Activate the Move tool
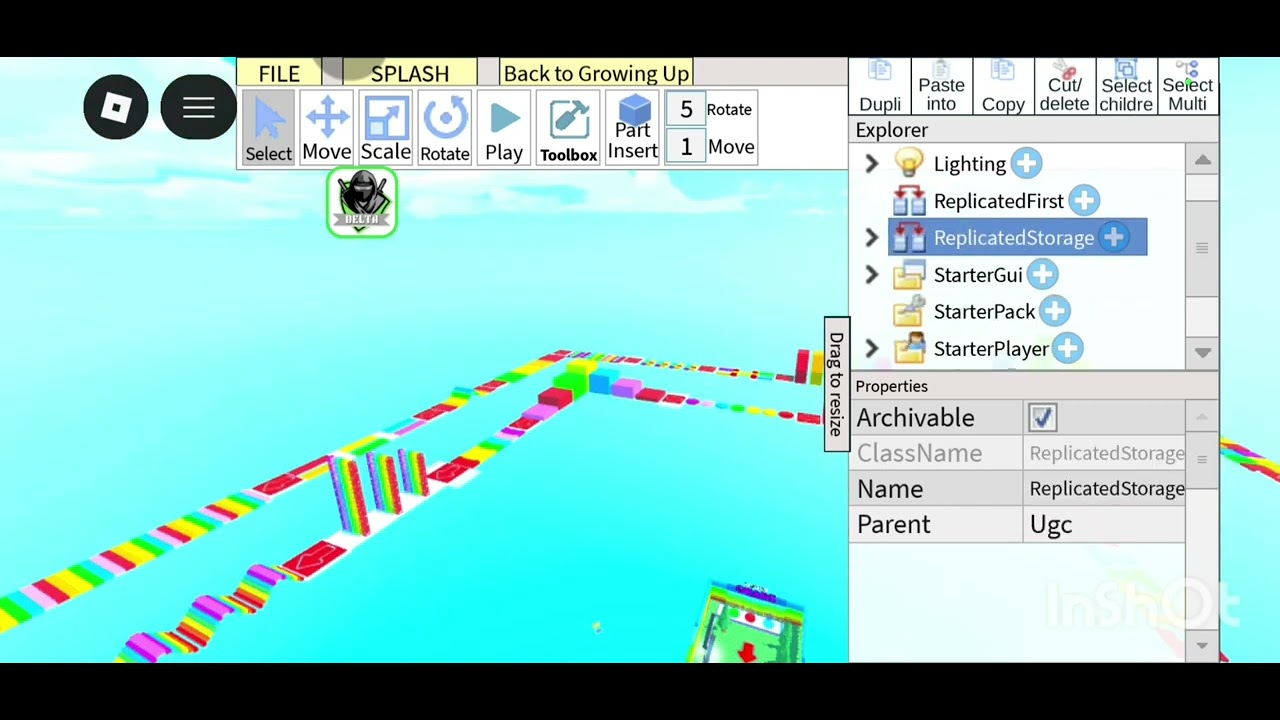Image resolution: width=1280 pixels, height=720 pixels. [327, 127]
